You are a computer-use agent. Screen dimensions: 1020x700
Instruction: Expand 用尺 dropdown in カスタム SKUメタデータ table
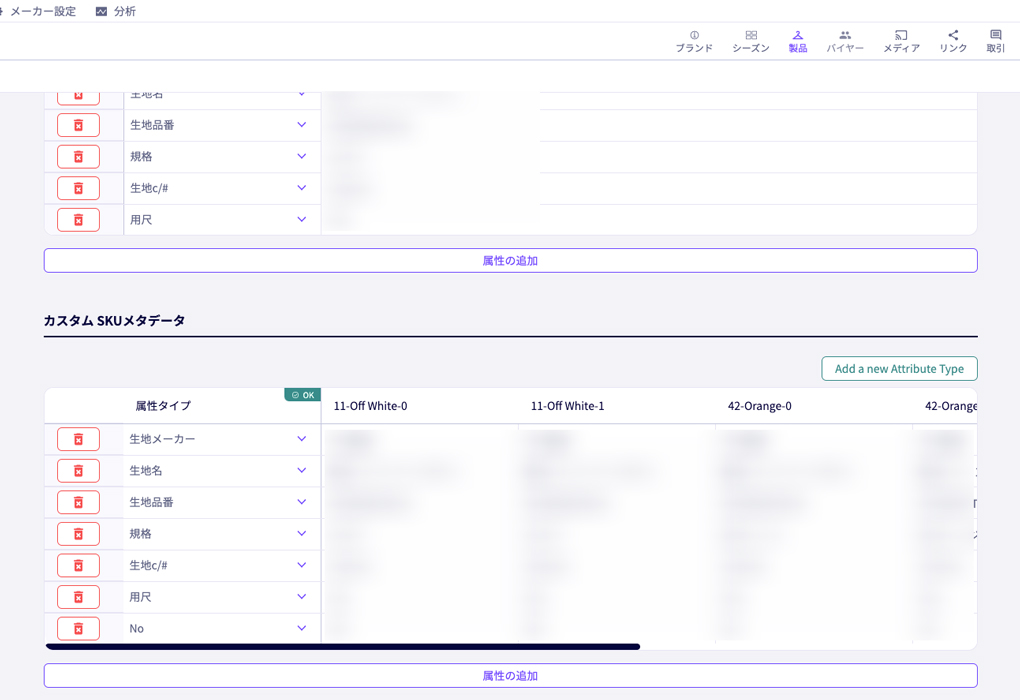point(302,596)
